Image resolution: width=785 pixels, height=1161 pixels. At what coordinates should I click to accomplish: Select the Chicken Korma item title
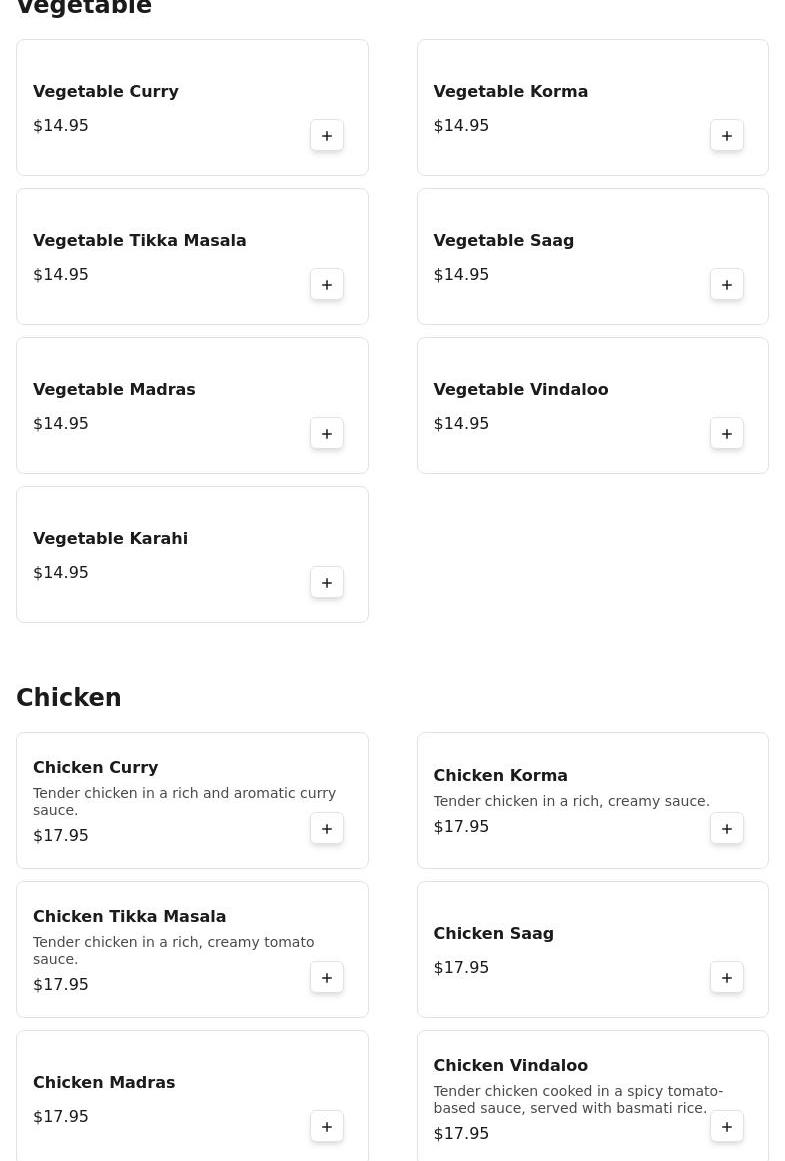coord(501,775)
